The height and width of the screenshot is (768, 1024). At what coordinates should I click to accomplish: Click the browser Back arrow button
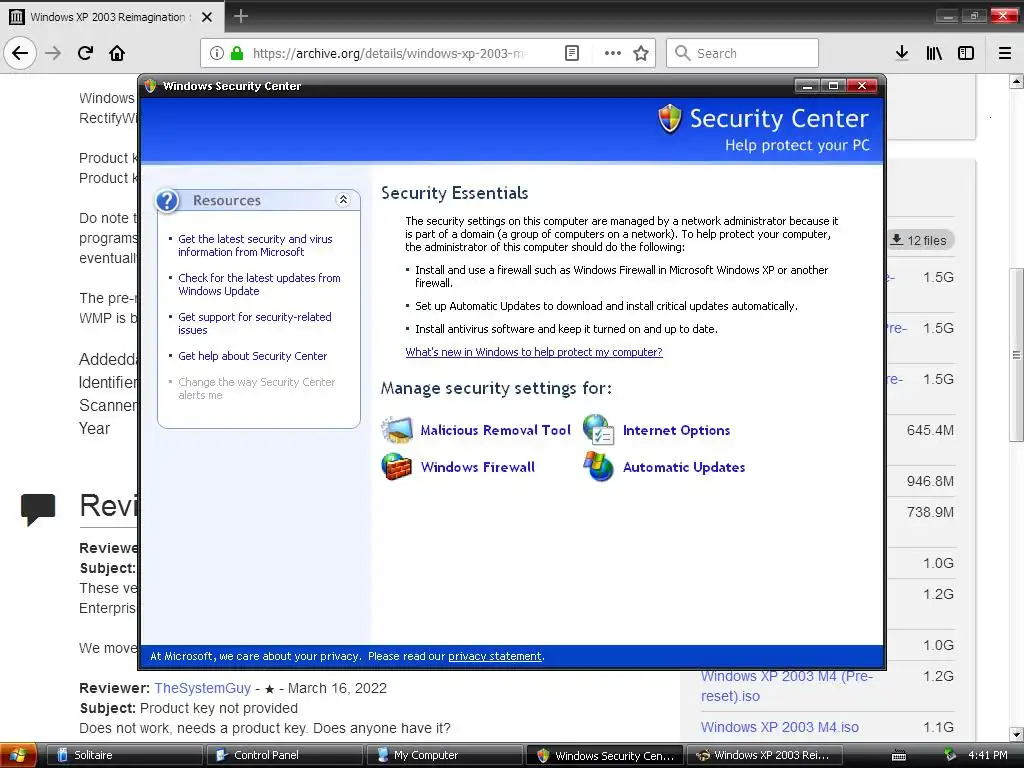[20, 53]
